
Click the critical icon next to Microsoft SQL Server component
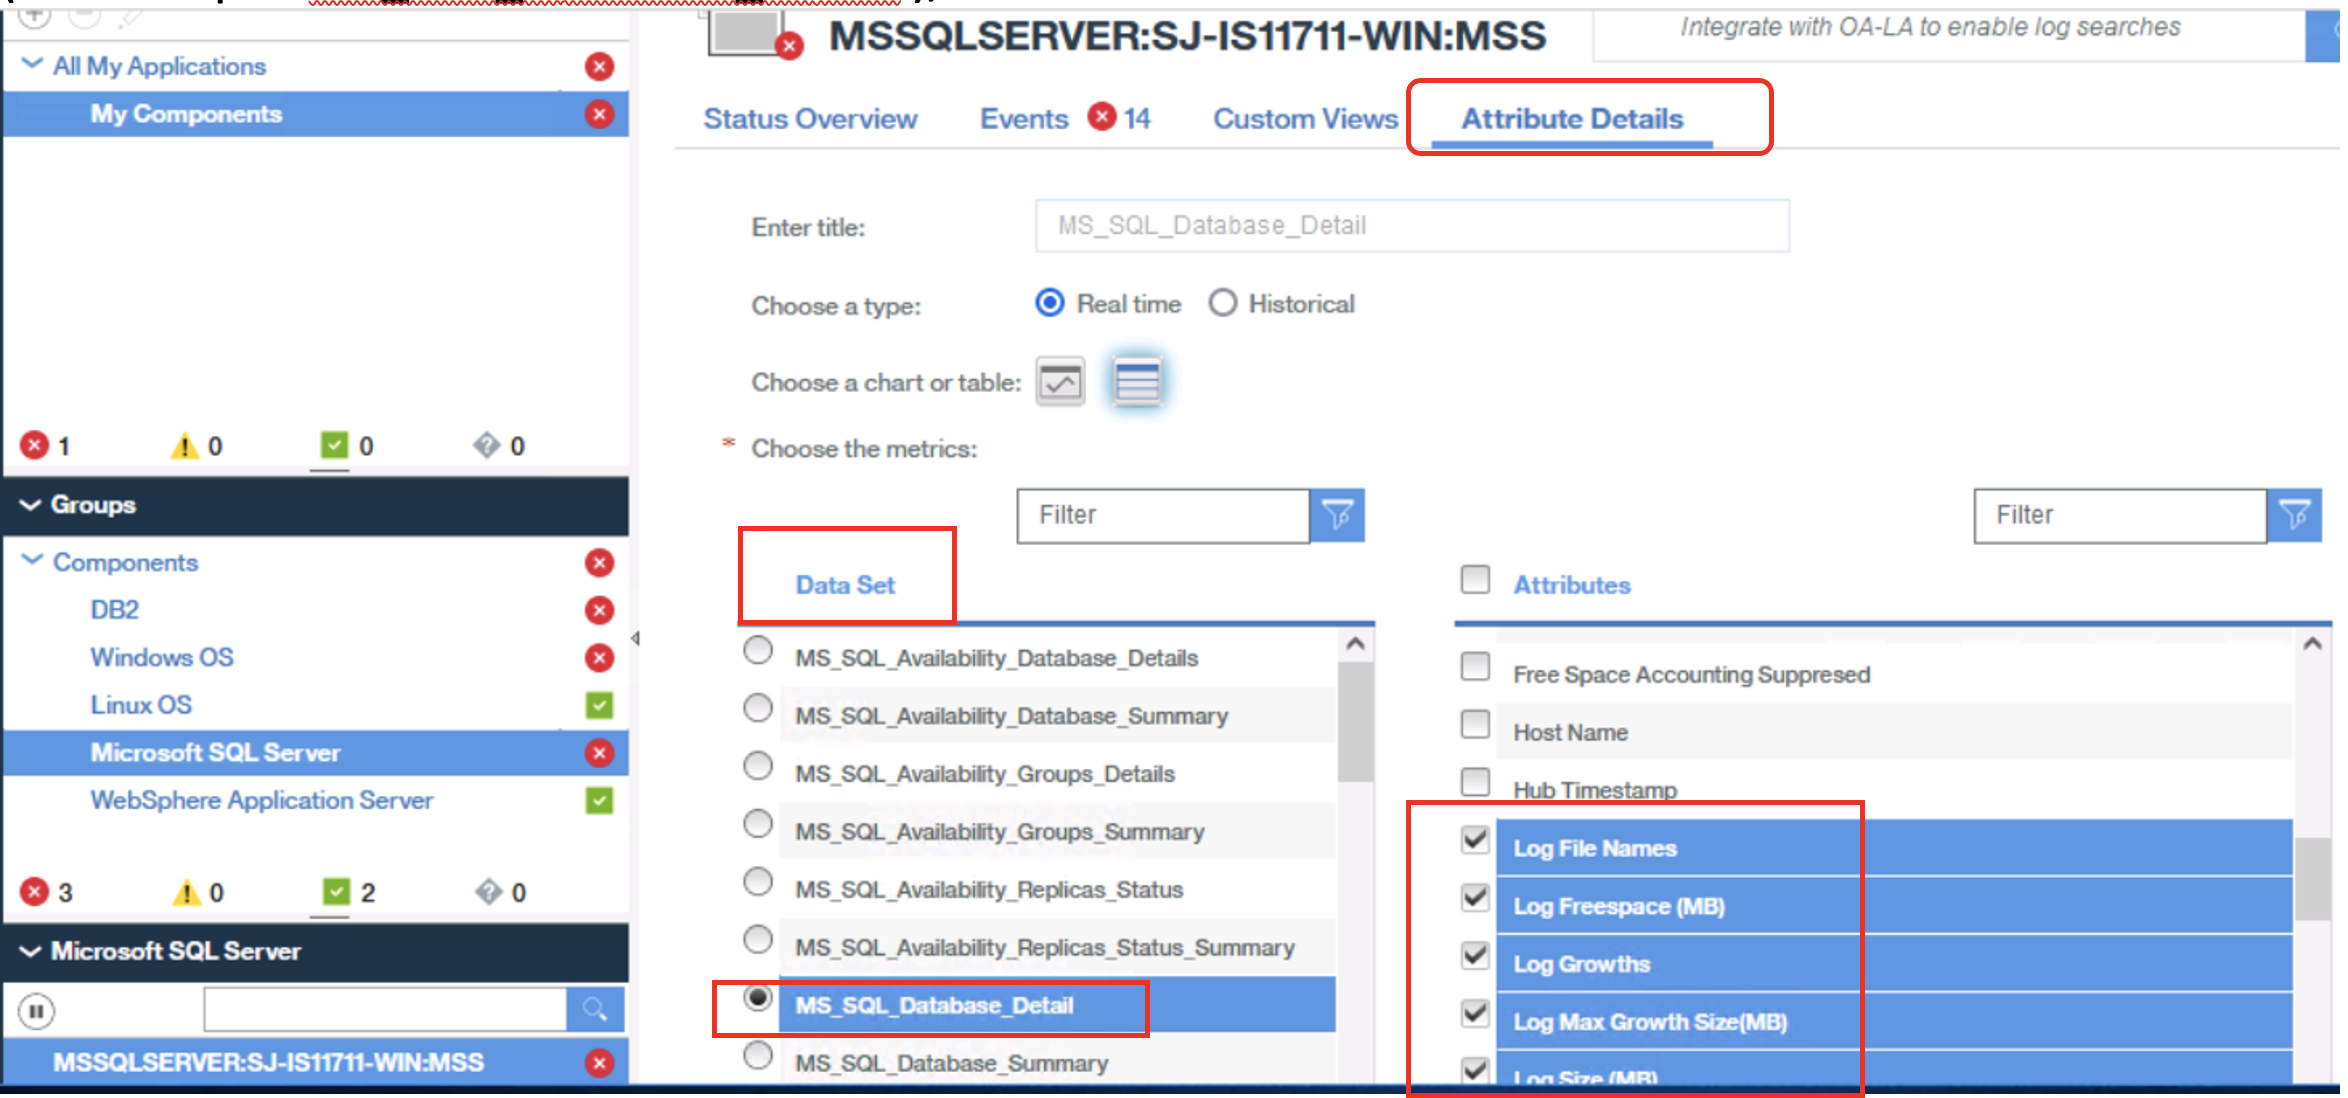coord(599,753)
